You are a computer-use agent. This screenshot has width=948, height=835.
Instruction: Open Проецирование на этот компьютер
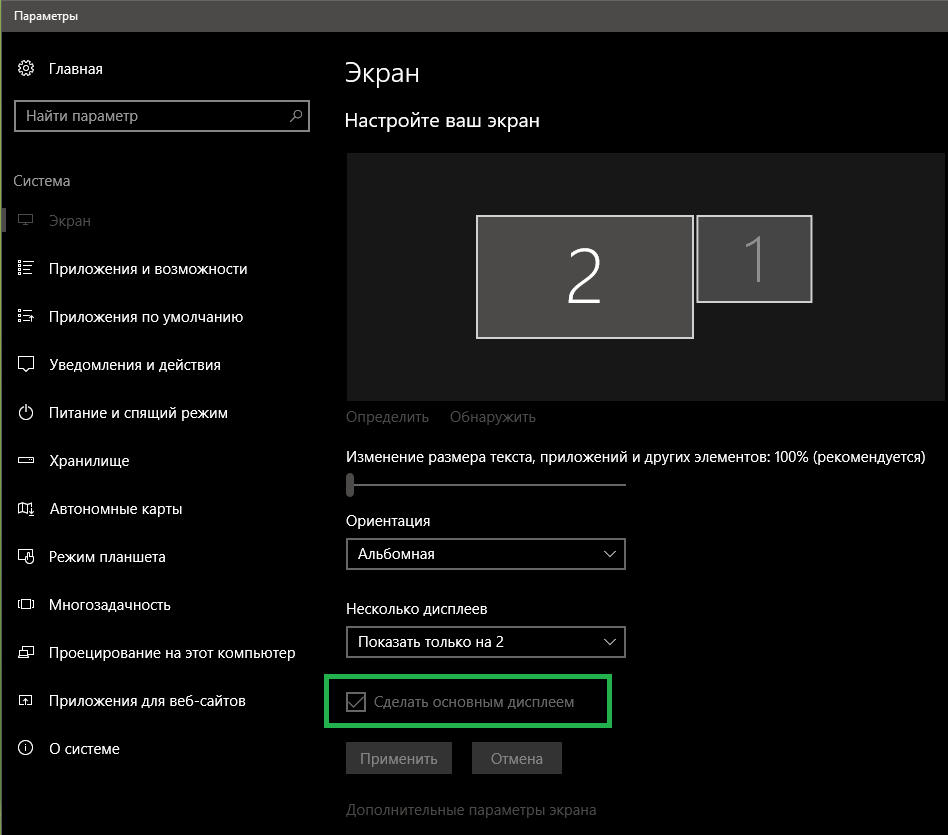click(x=172, y=653)
